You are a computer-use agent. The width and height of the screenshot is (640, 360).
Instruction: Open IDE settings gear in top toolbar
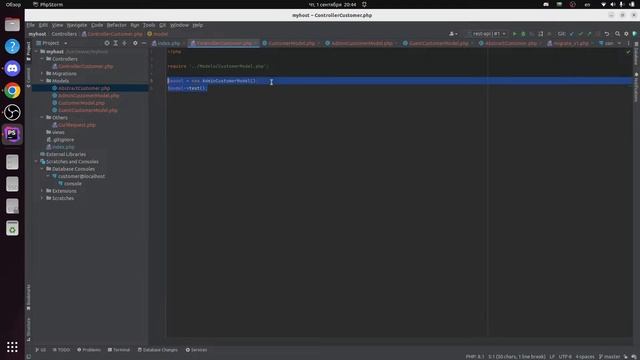pyautogui.click(x=626, y=34)
